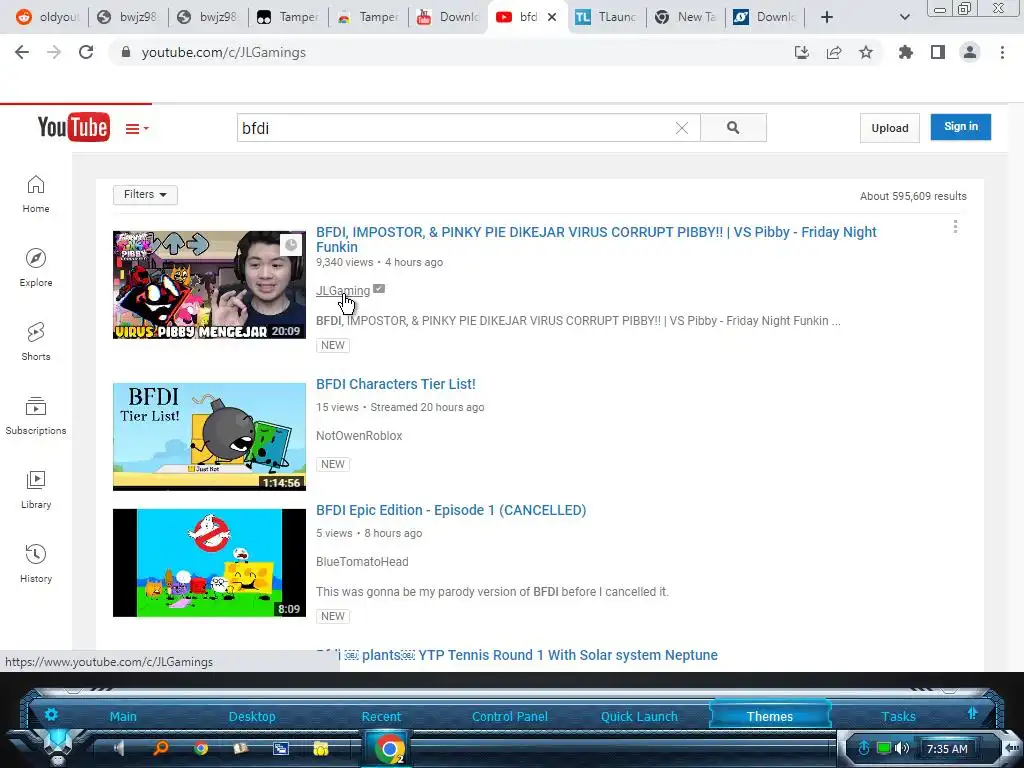Screen dimensions: 1024x768
Task: Open the VS Pibby Friday Night Funkin video title
Action: point(596,239)
